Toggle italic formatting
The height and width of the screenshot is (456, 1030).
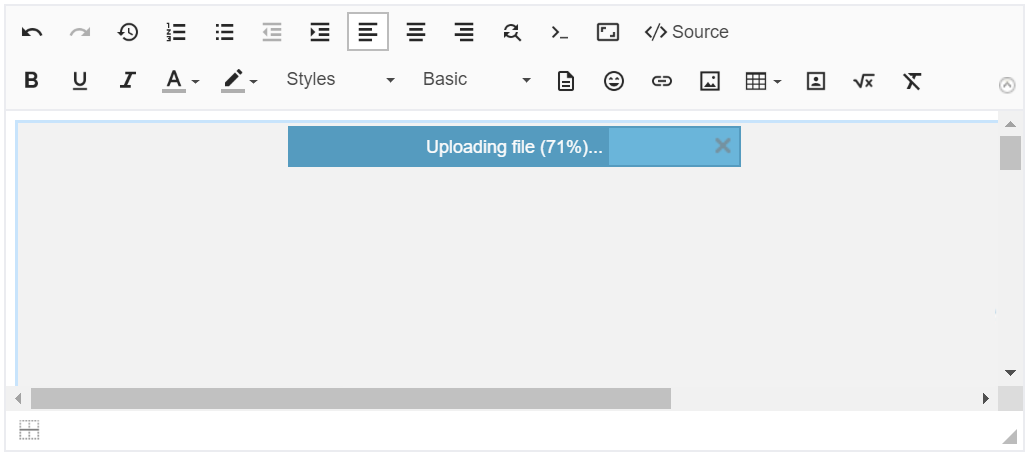(128, 80)
